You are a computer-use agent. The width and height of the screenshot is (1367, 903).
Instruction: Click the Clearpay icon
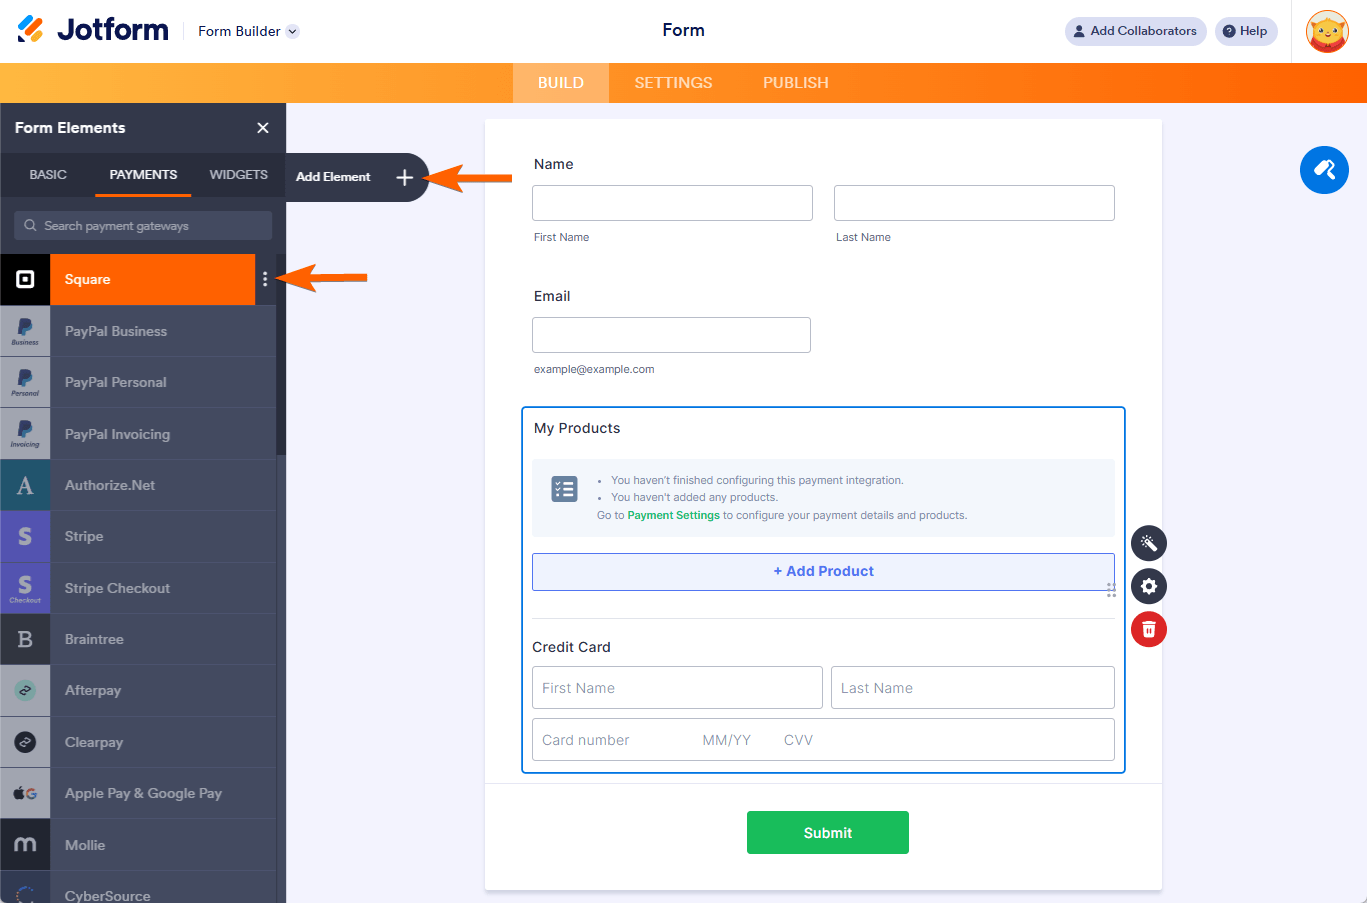pos(25,742)
